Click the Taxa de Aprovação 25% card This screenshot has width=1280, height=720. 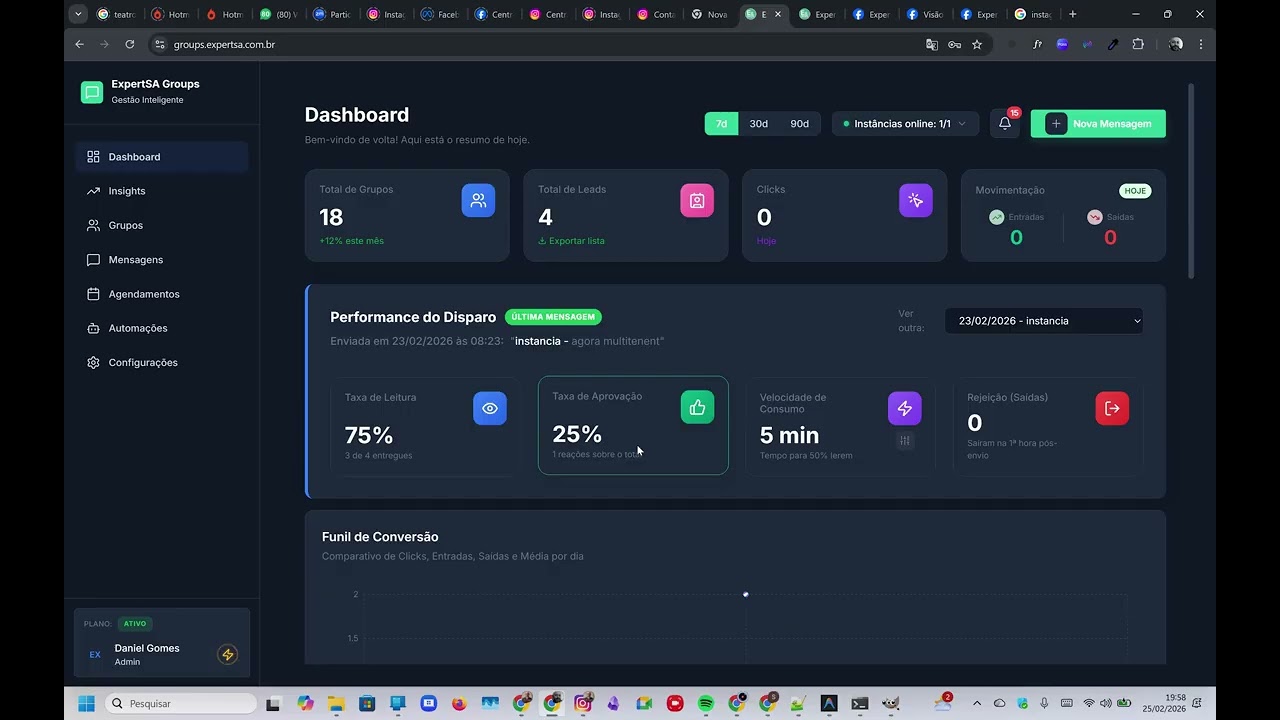633,425
